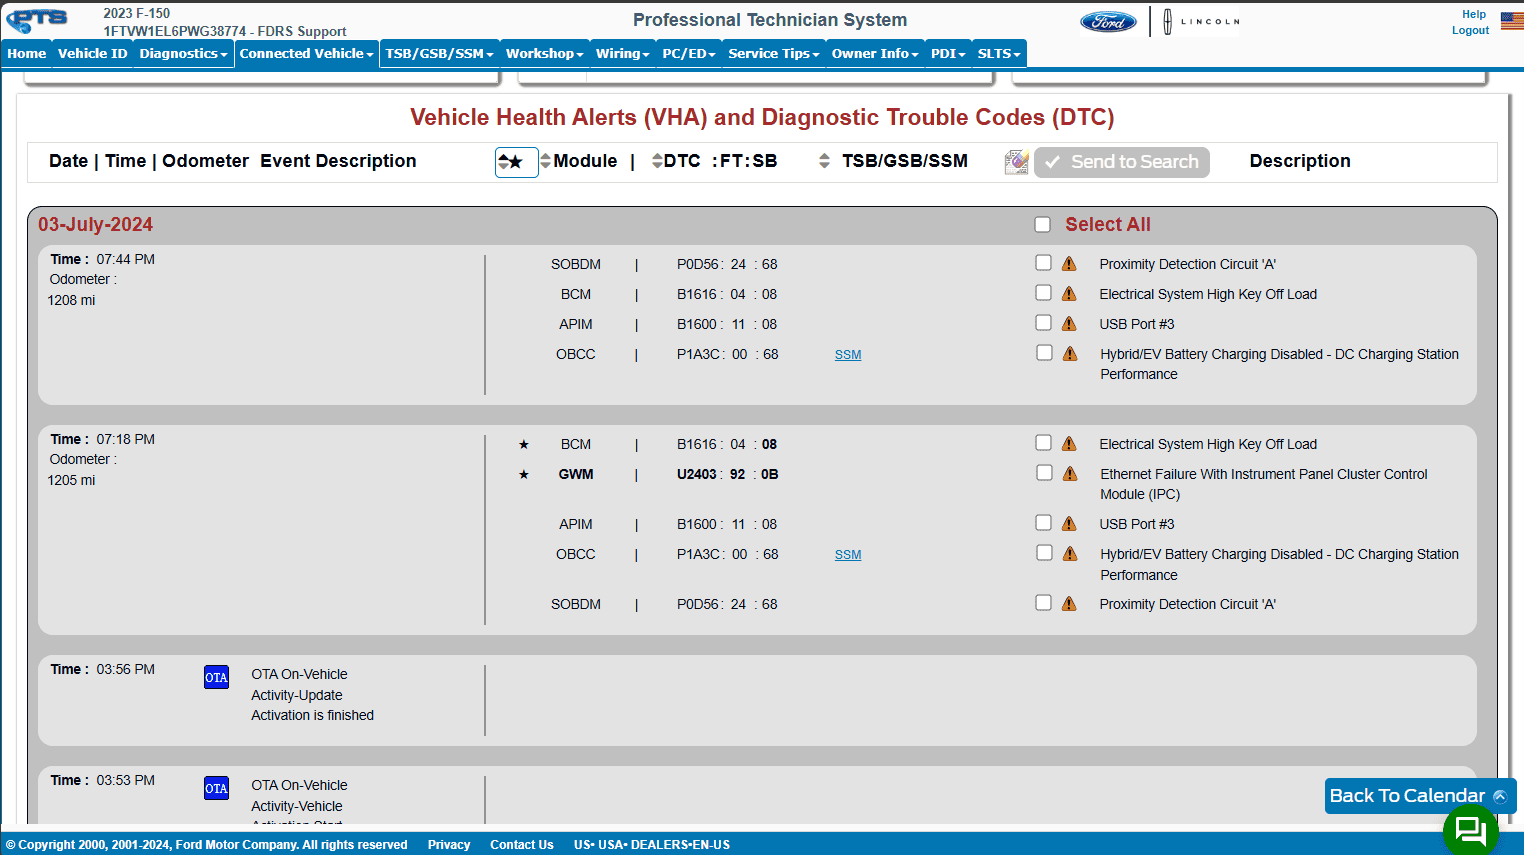Click the OTA icon at 03:56 PM
1524x855 pixels.
216,678
